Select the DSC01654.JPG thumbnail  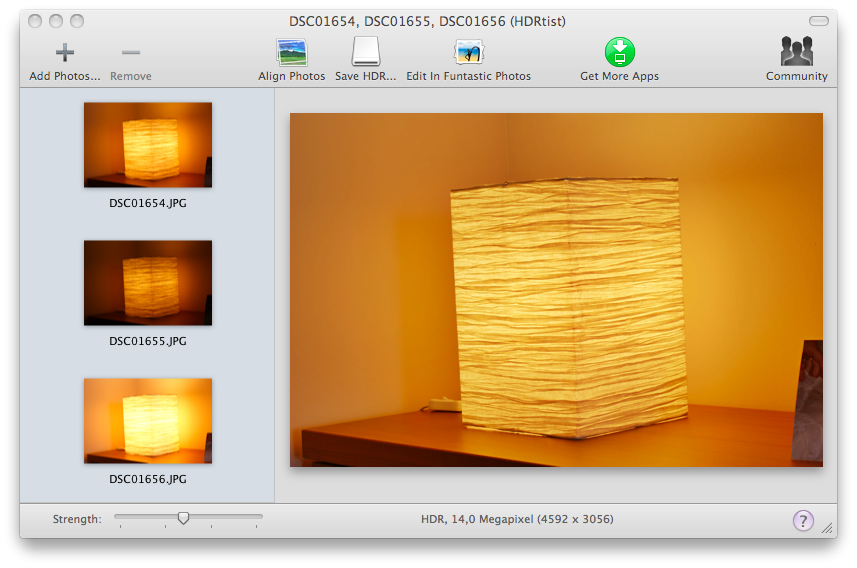pos(148,145)
